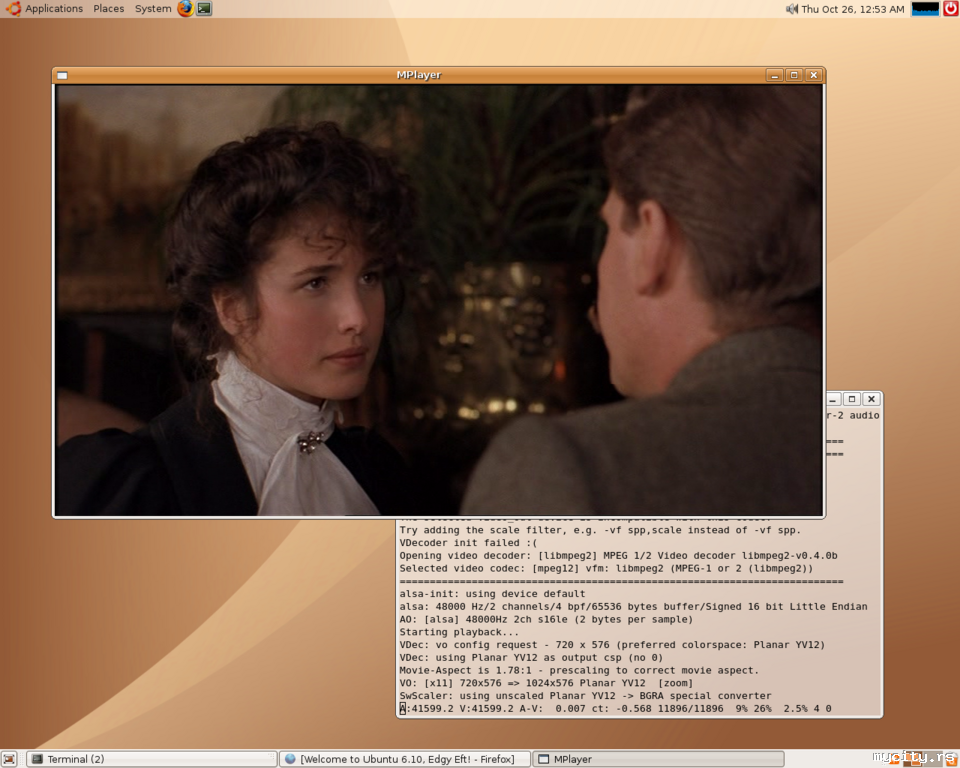
Task: Click the 'Selected video codec: [mpeg12]' line
Action: [606, 568]
